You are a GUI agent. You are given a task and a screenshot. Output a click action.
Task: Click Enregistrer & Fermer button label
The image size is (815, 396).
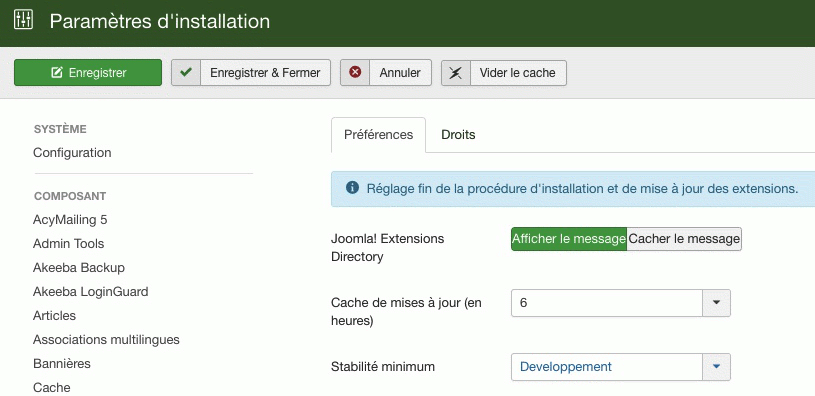click(265, 73)
